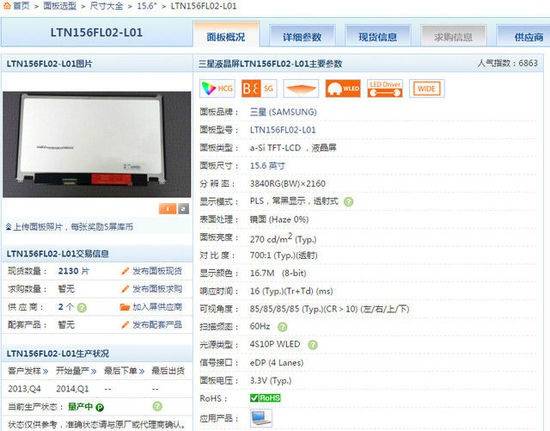This screenshot has height=431, width=550.
Task: Click pencil icon for 发布面板求购
Action: (x=125, y=289)
